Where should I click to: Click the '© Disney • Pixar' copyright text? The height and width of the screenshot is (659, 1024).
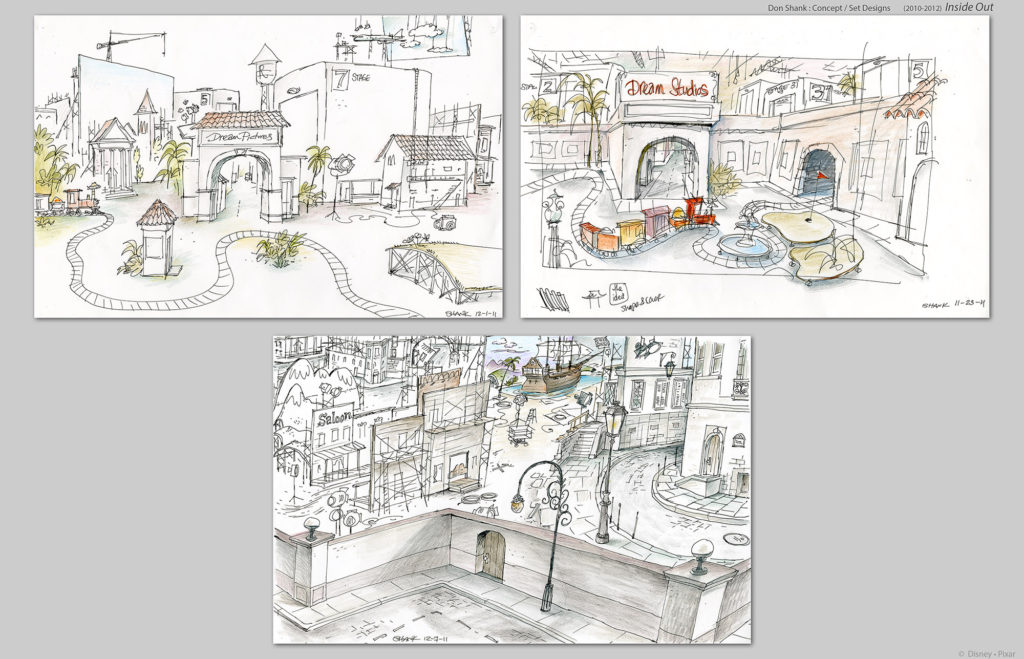[987, 653]
